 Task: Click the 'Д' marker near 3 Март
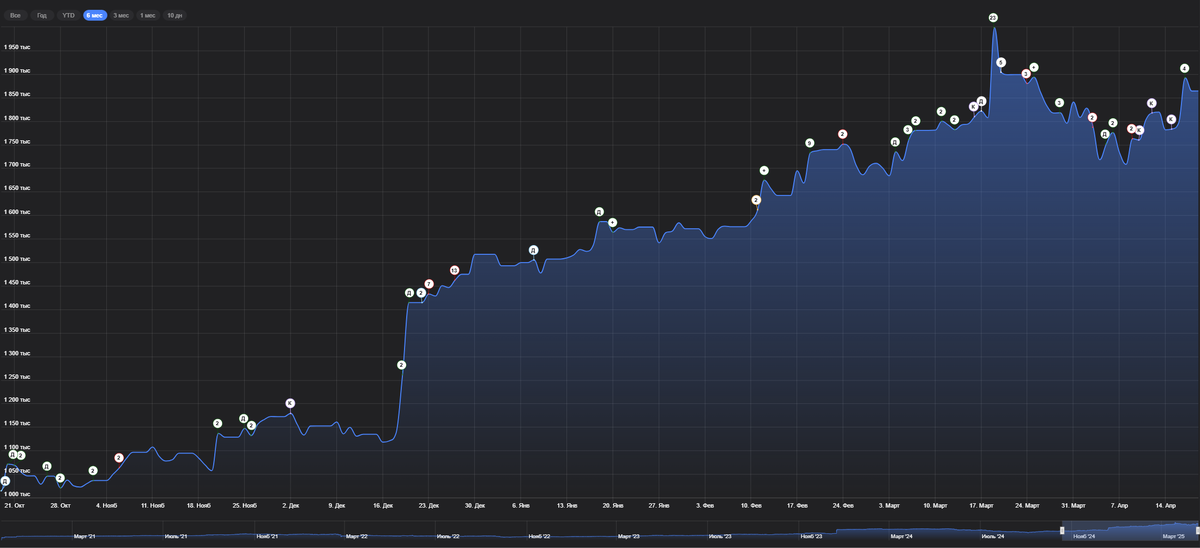[x=895, y=142]
